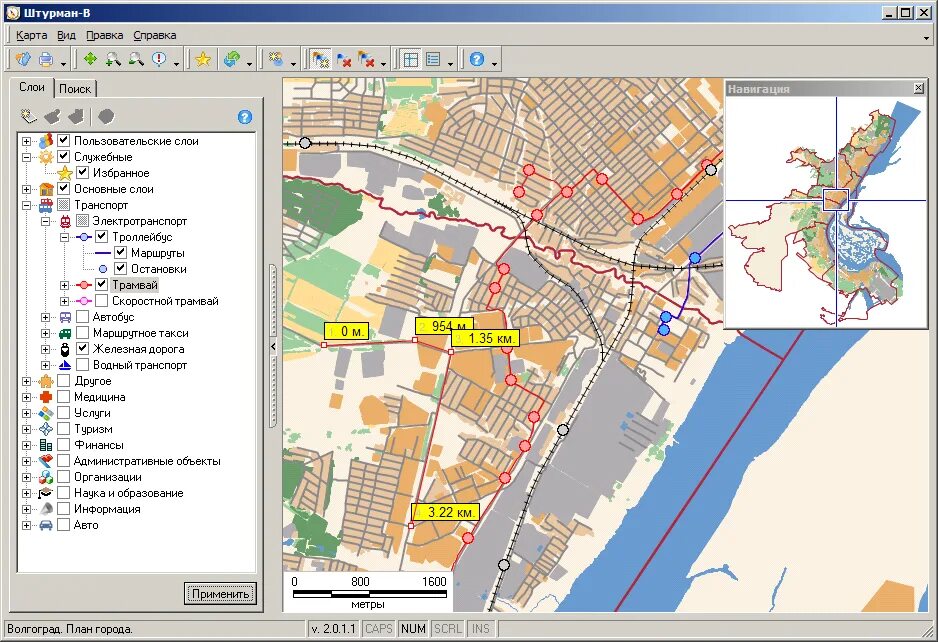The image size is (938, 642).
Task: Select the green pan/move map tool
Action: pyautogui.click(x=90, y=59)
